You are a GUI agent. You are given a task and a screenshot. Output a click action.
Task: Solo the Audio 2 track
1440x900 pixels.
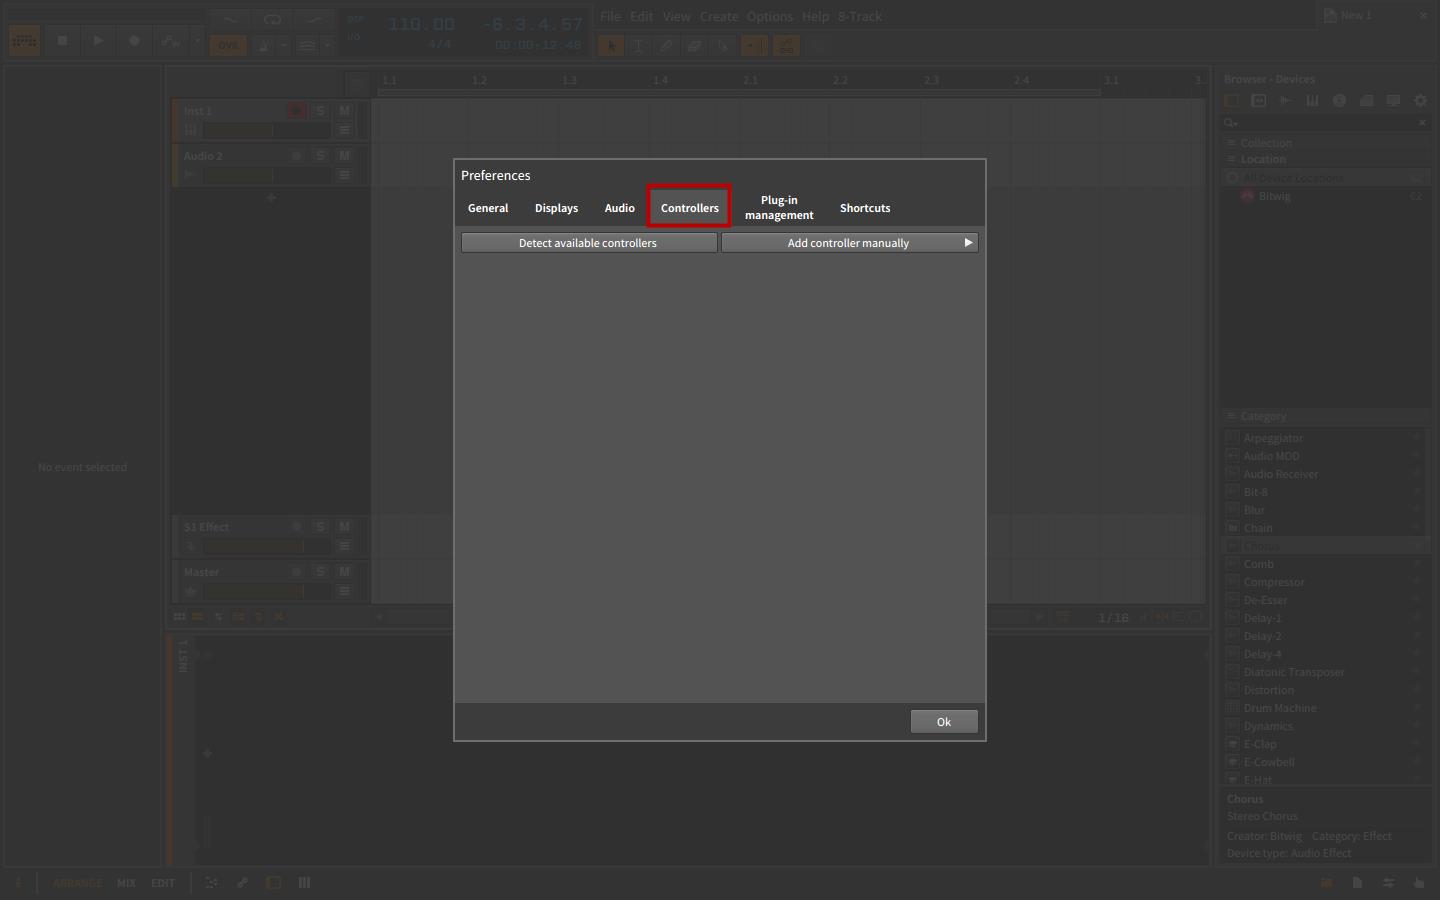320,156
